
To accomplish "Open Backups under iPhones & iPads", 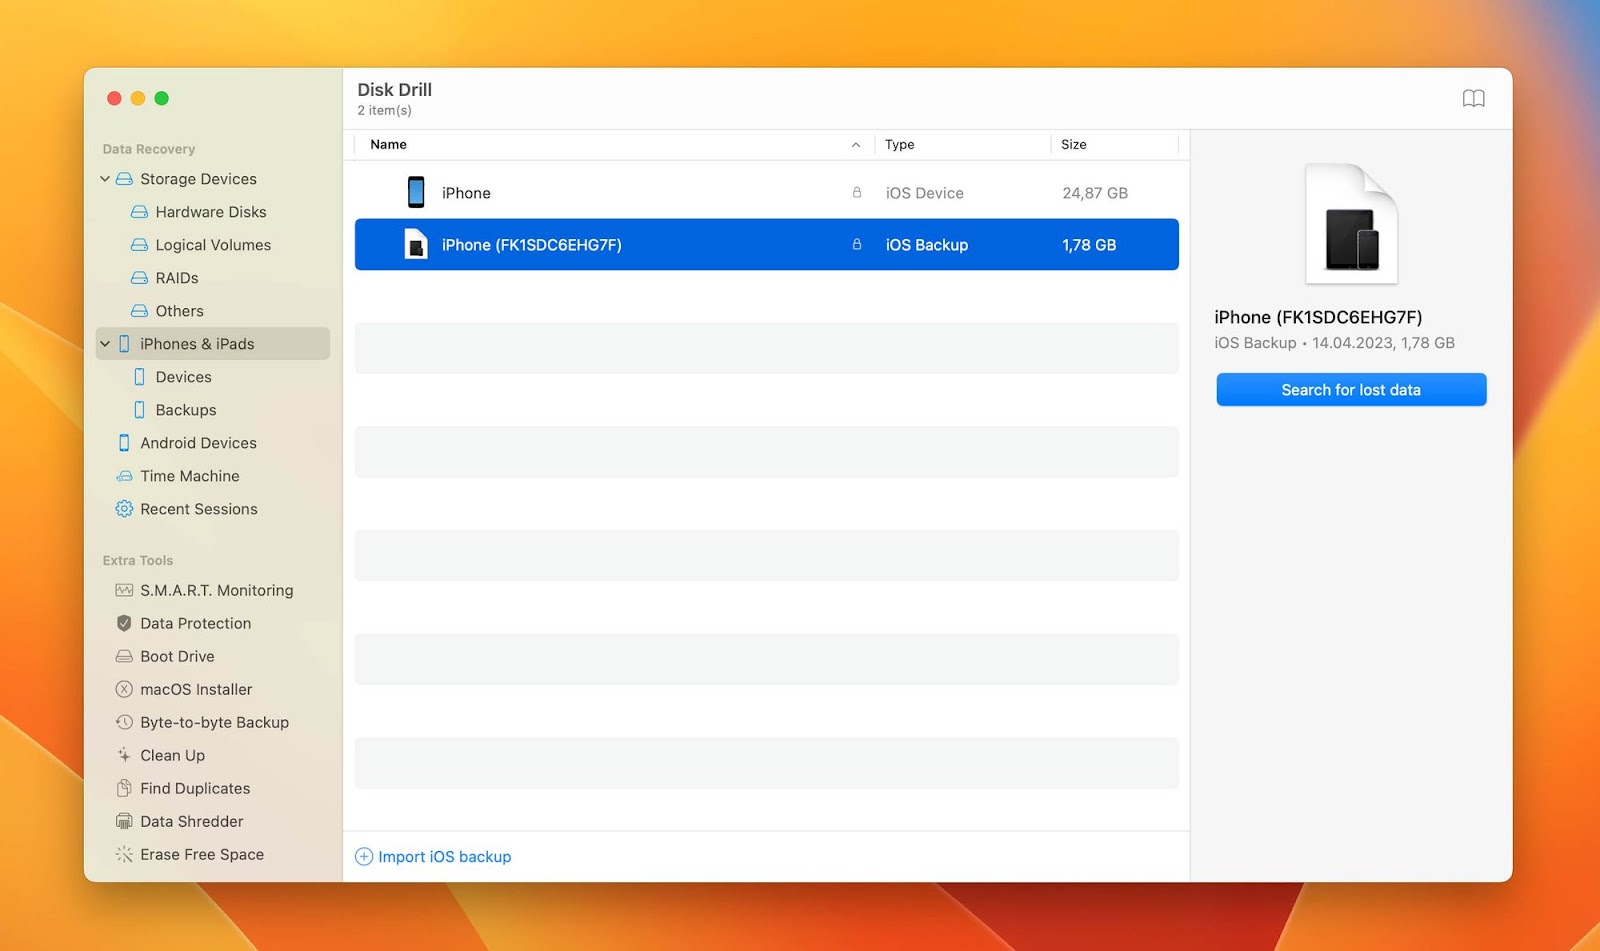I will click(186, 410).
